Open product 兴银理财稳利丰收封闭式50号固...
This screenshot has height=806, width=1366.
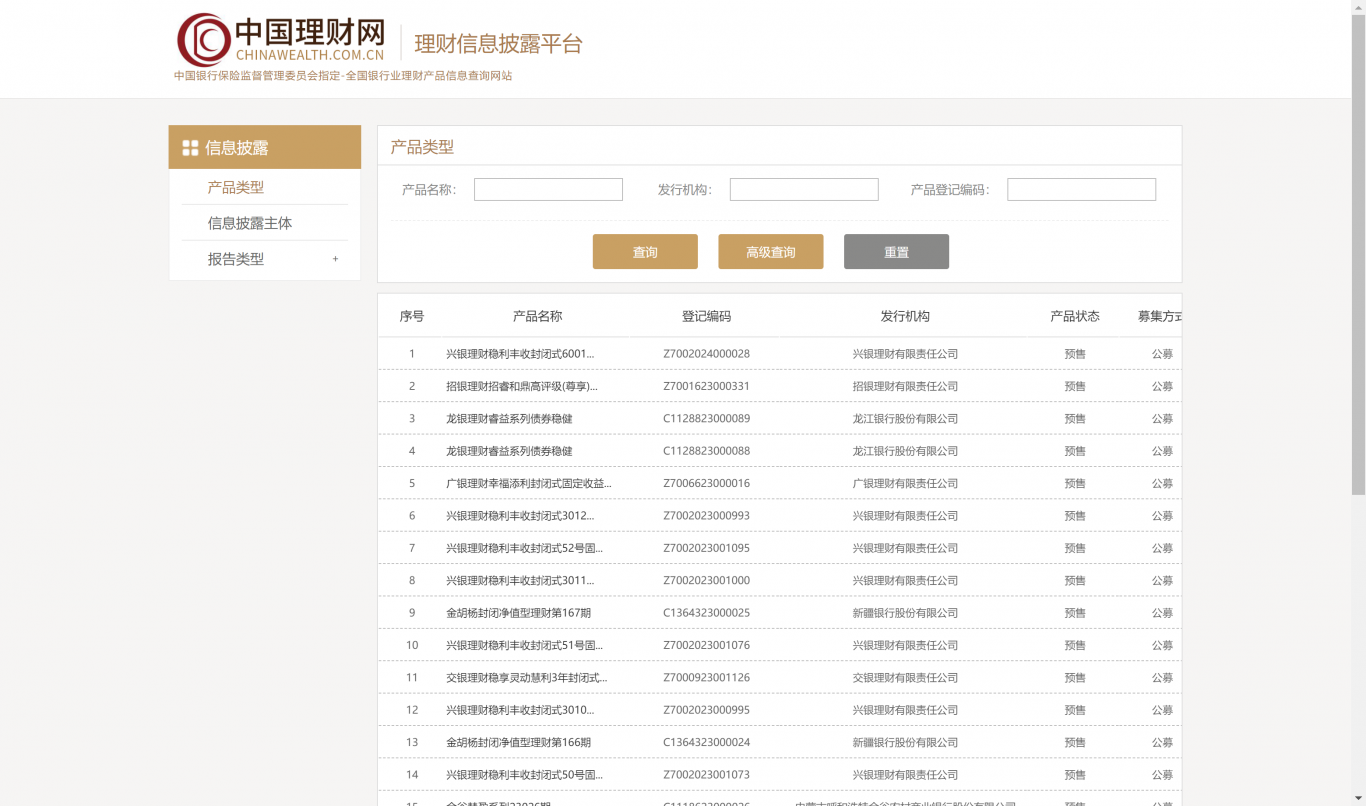coord(525,775)
